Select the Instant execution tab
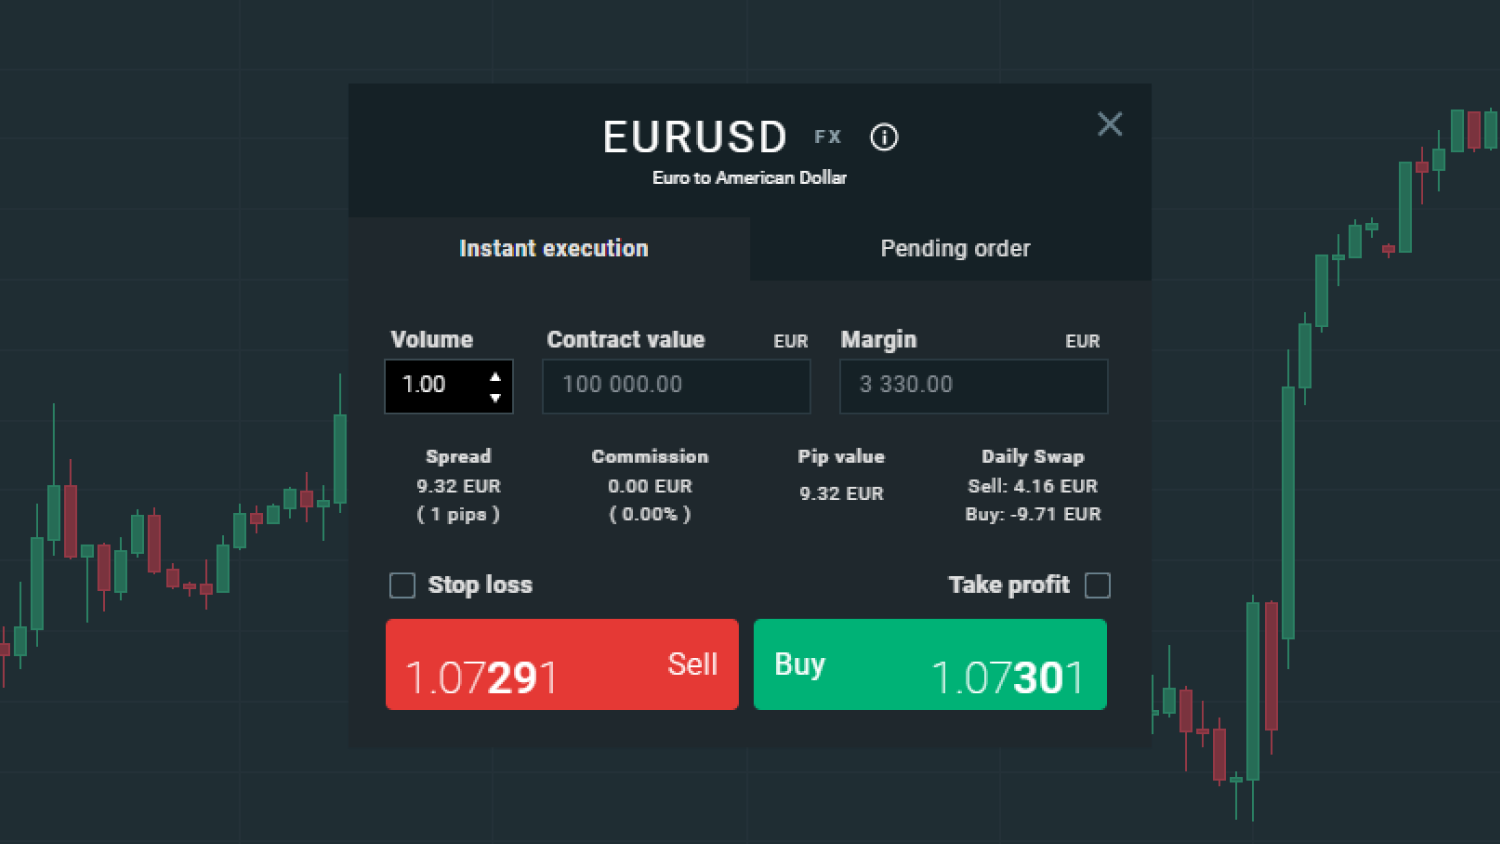 click(x=553, y=249)
